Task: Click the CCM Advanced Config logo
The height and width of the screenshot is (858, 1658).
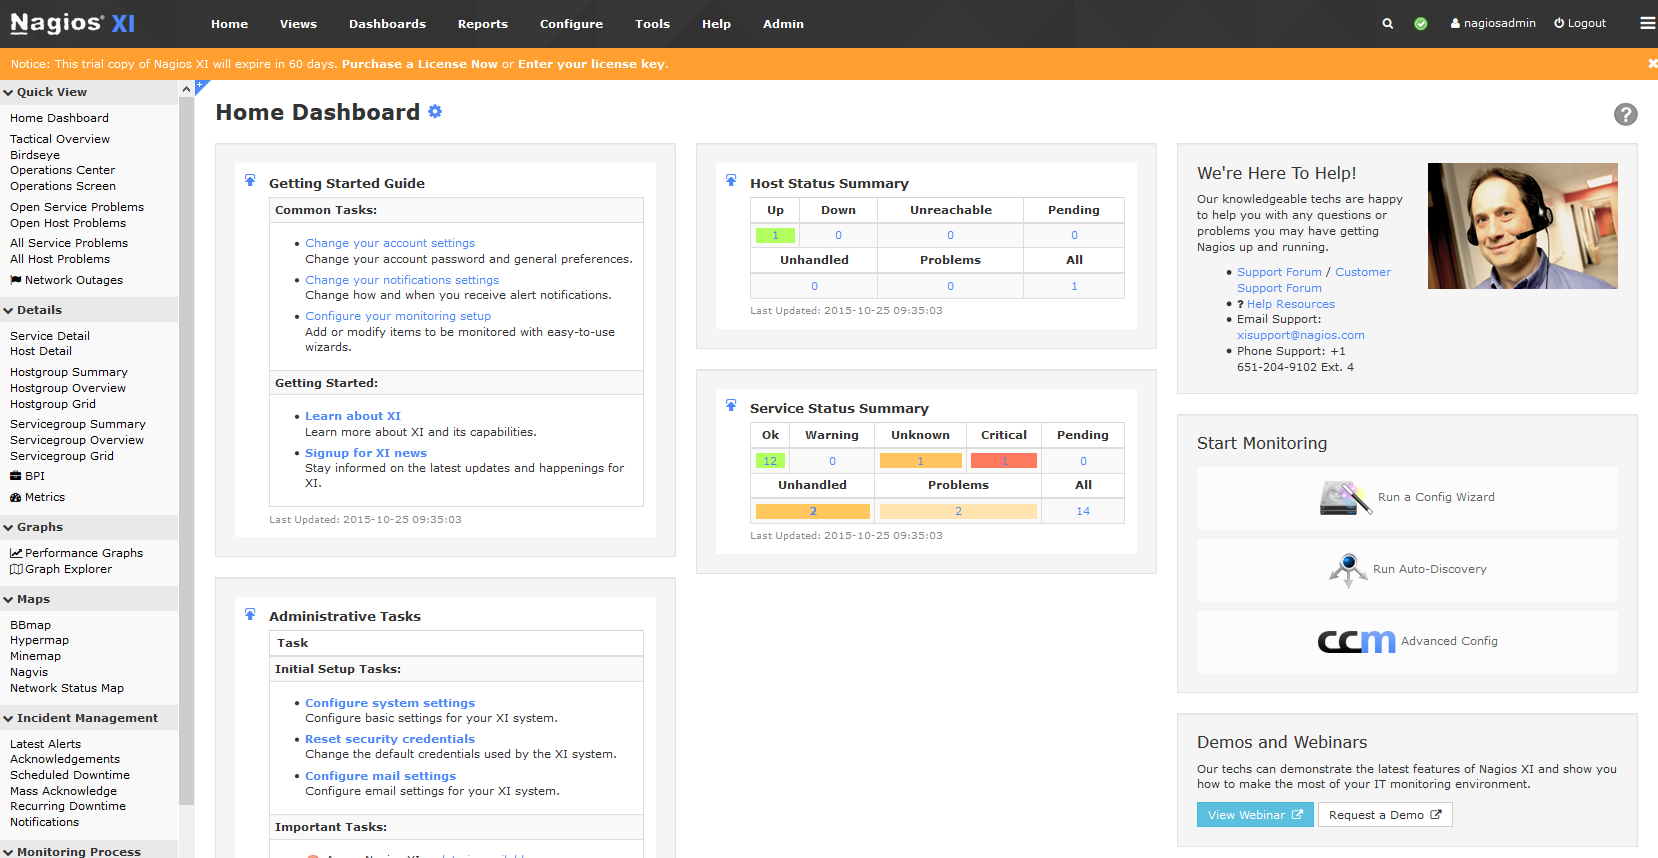Action: (x=1356, y=641)
